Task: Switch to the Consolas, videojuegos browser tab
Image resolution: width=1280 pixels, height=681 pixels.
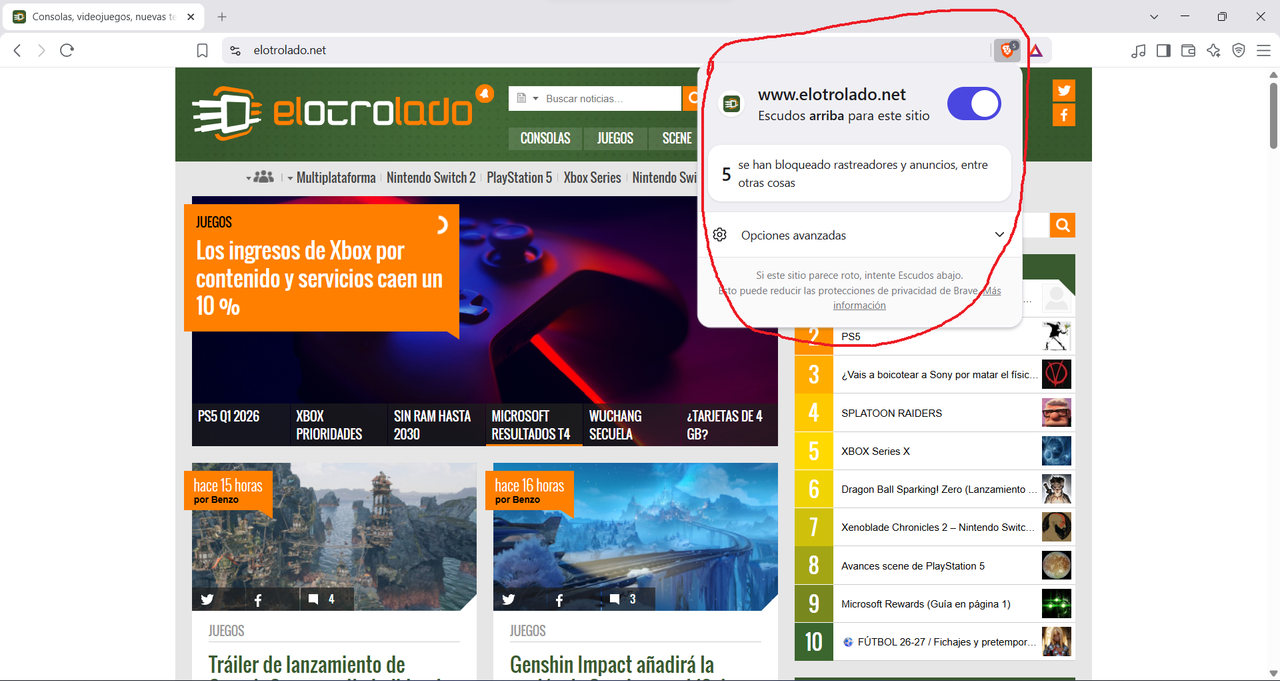Action: (x=104, y=17)
